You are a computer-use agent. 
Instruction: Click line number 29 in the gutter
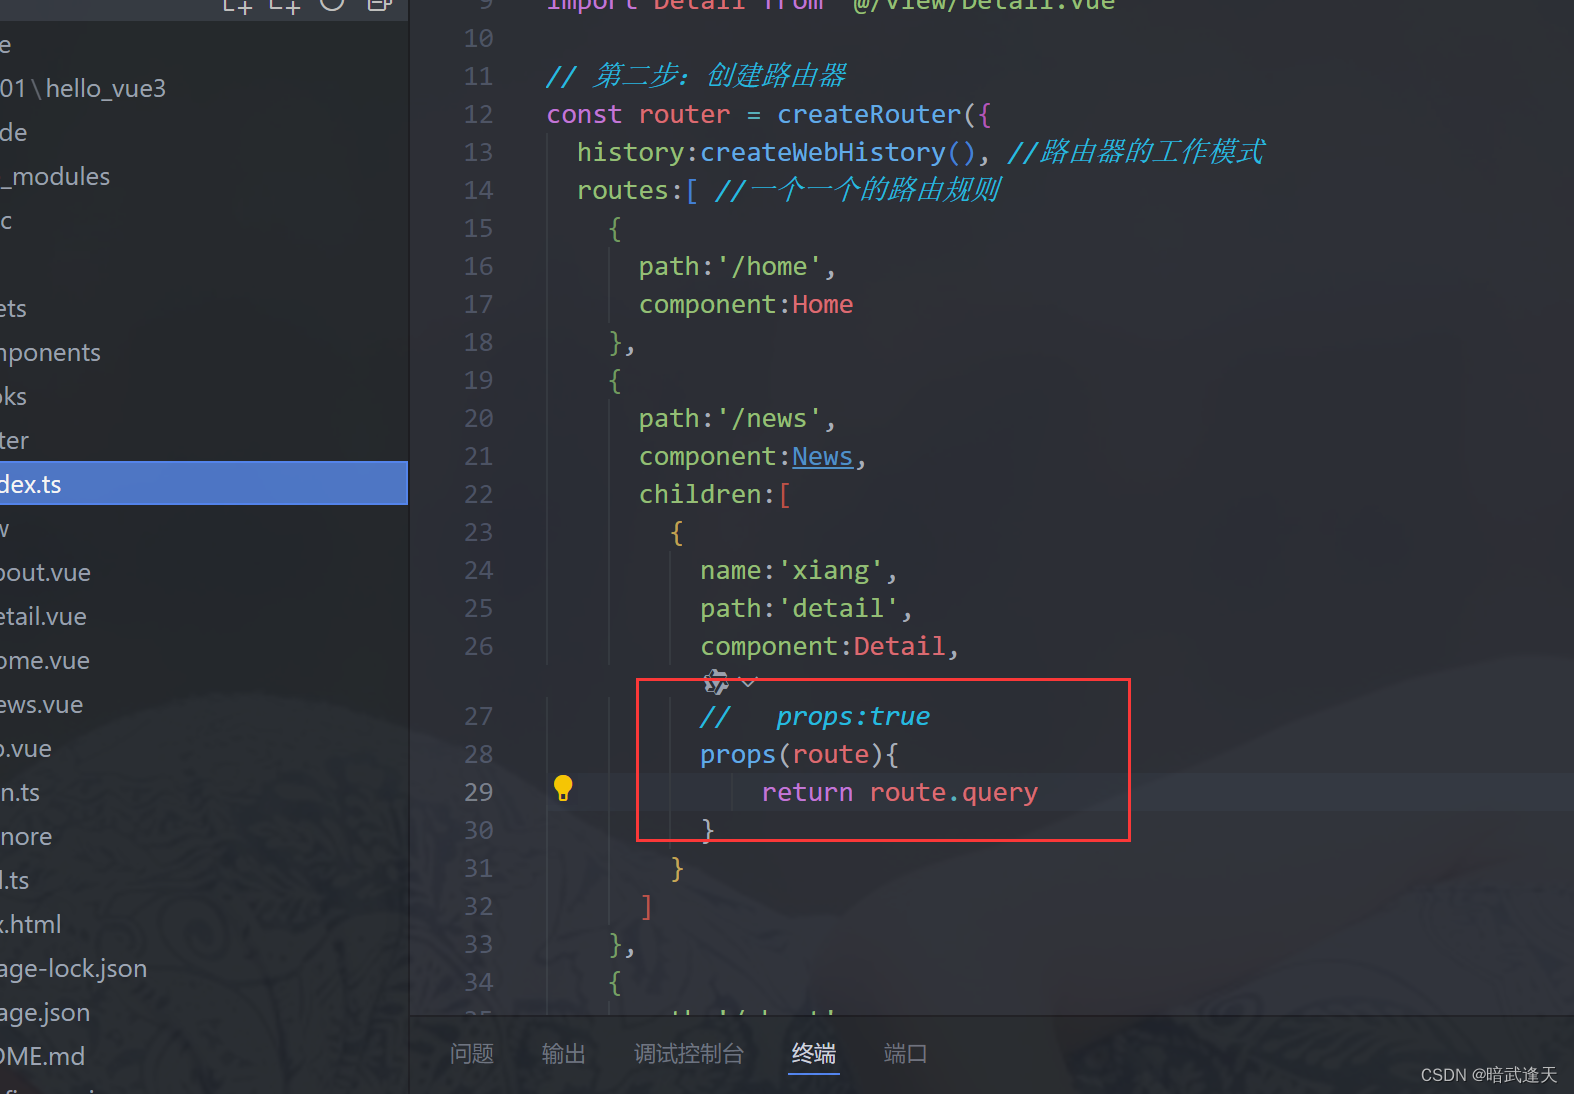click(478, 793)
